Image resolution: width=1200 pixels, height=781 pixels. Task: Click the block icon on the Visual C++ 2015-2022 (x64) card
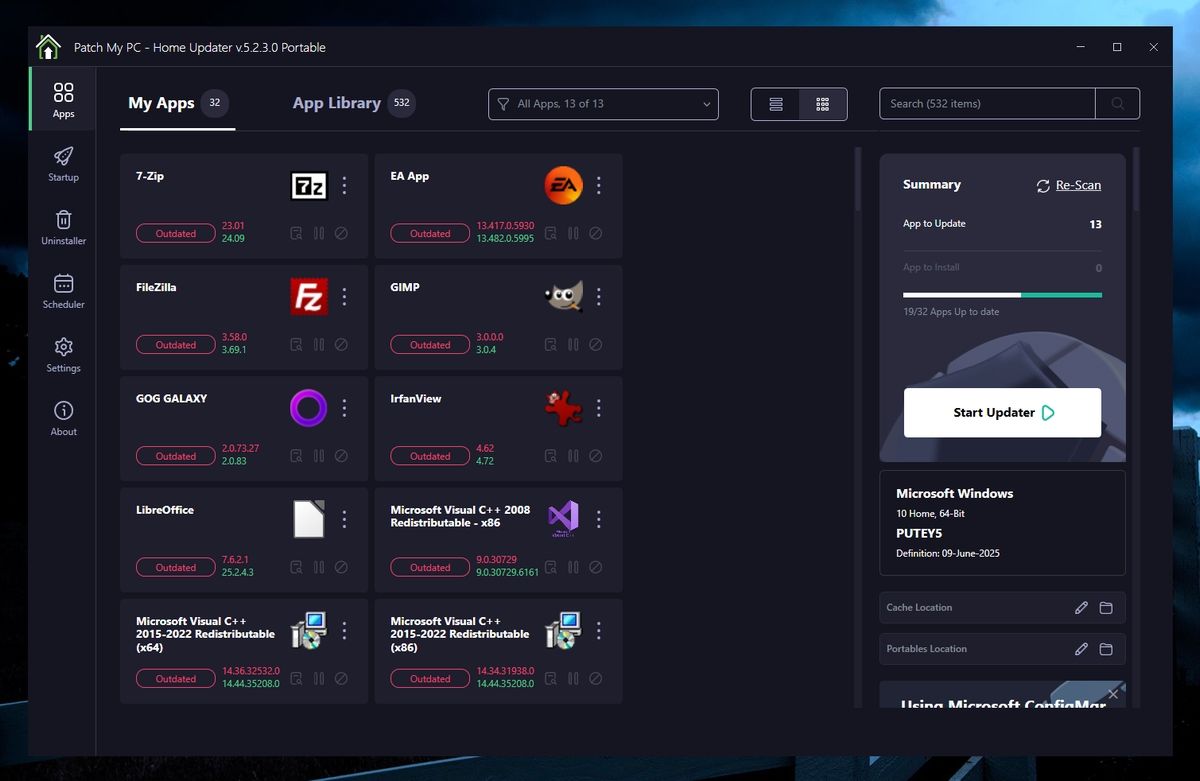341,678
